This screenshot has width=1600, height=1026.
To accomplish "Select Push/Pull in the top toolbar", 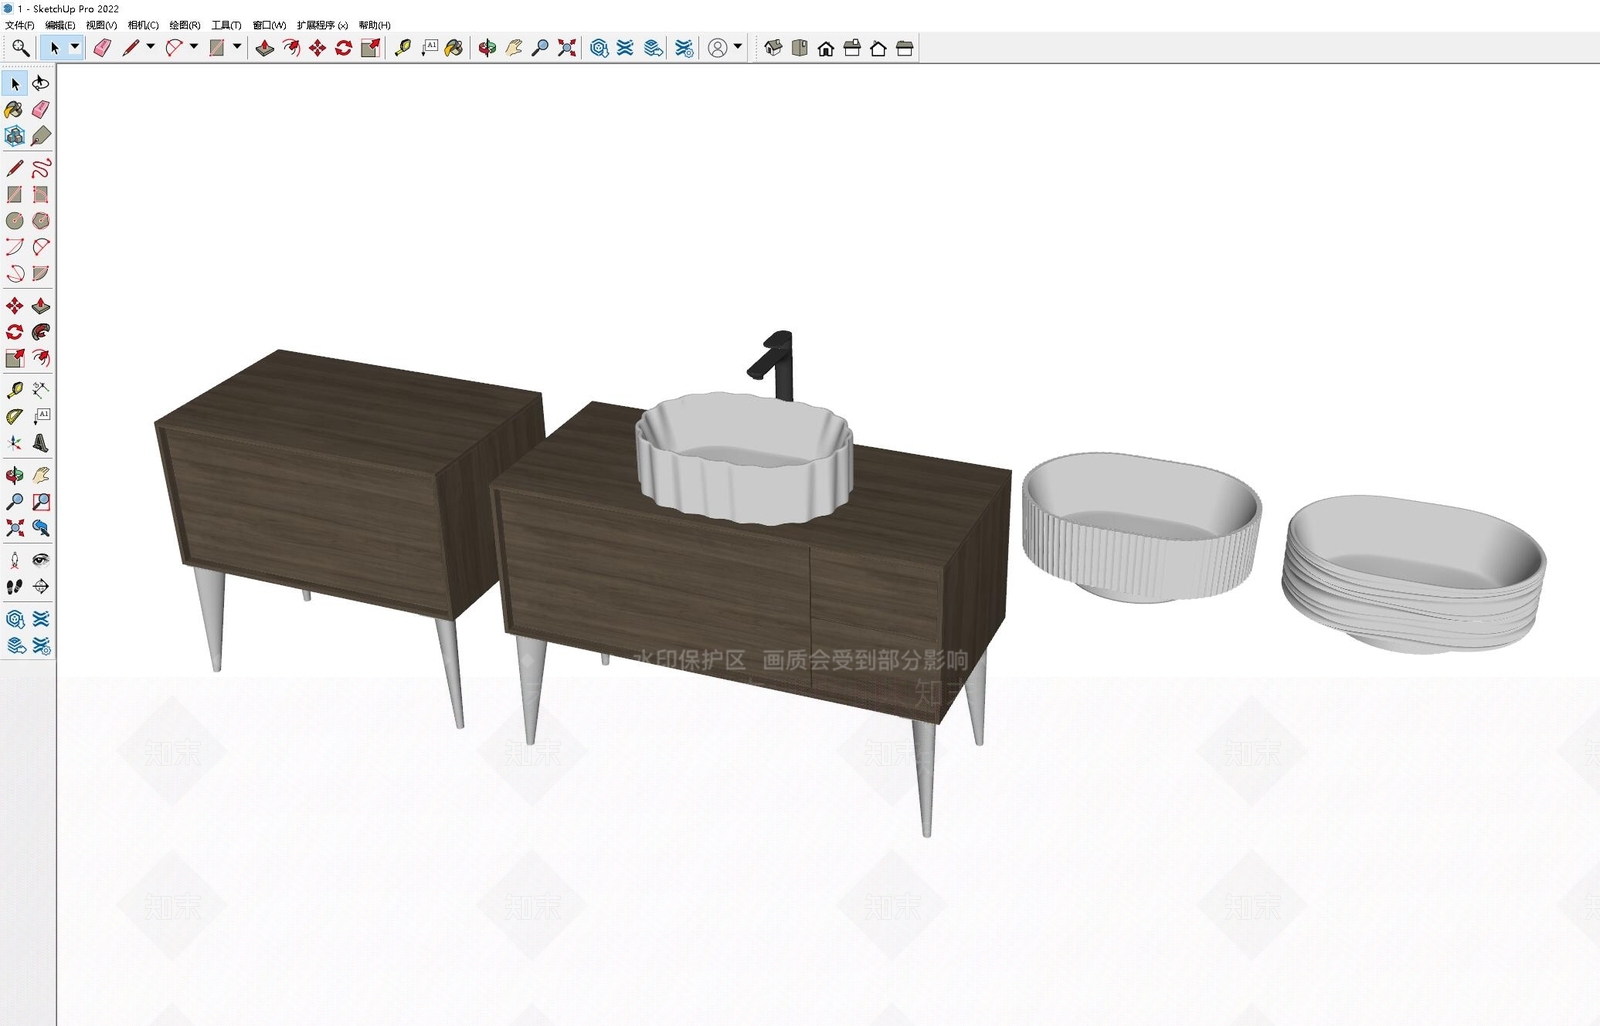I will click(x=264, y=48).
